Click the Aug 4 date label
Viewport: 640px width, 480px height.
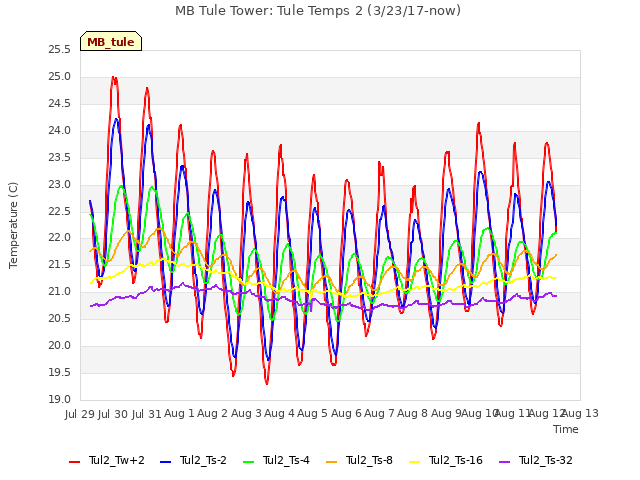pyautogui.click(x=279, y=414)
